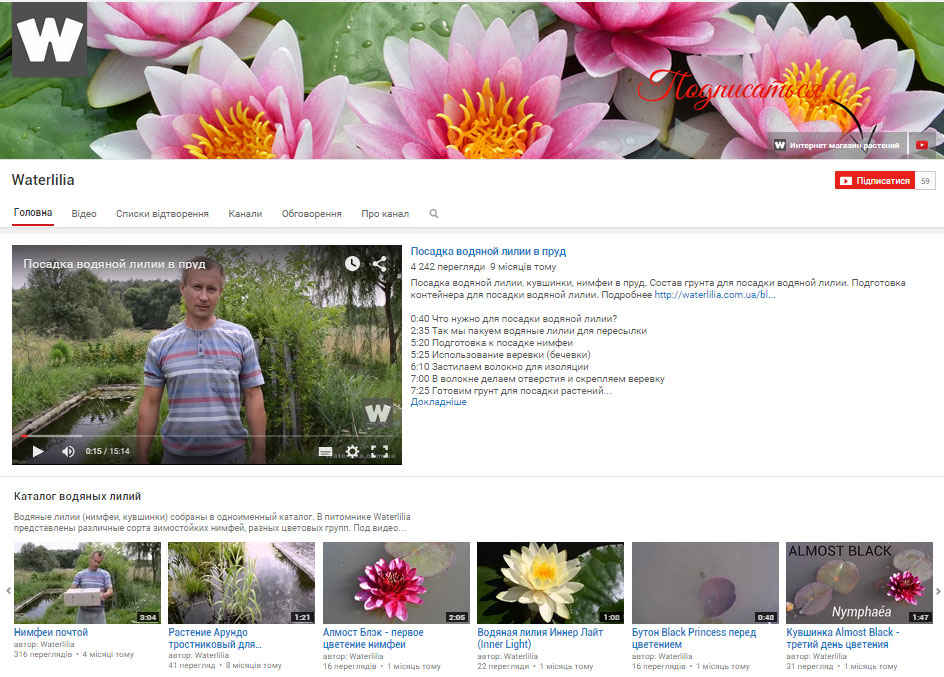Jump to timestamp 7:25 in description
Viewport: 944px width, 677px height.
pos(420,391)
